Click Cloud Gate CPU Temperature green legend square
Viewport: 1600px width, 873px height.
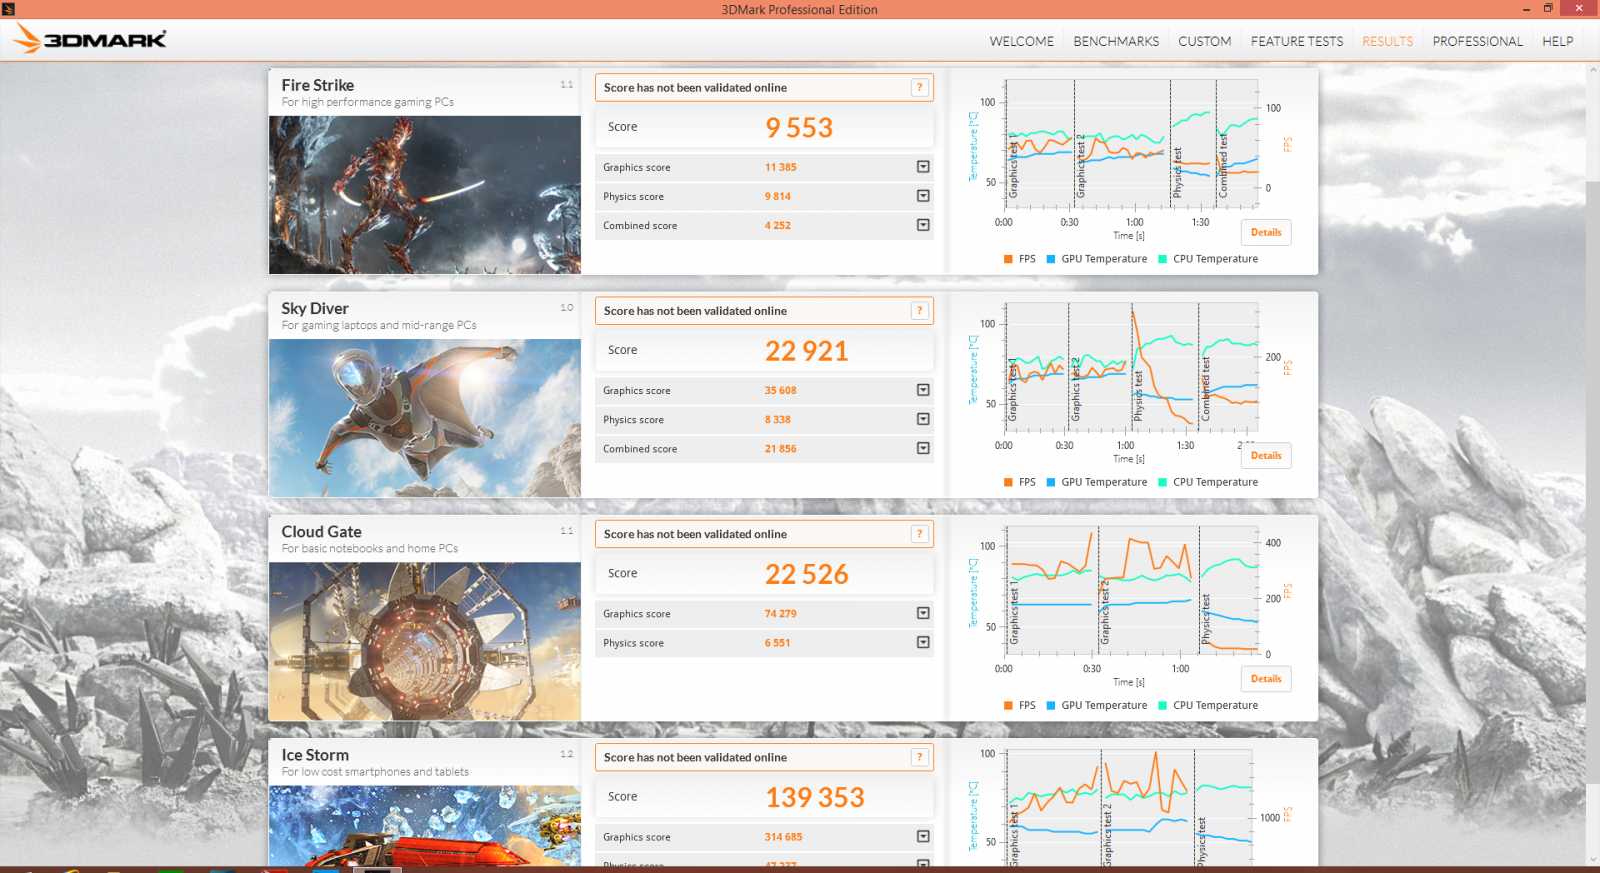[x=1163, y=705]
